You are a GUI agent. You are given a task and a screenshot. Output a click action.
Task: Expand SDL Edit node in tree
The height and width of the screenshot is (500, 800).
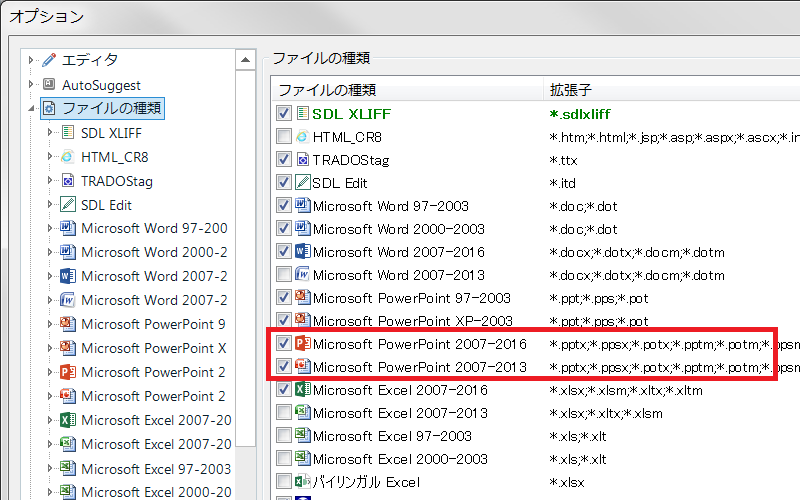pyautogui.click(x=49, y=205)
